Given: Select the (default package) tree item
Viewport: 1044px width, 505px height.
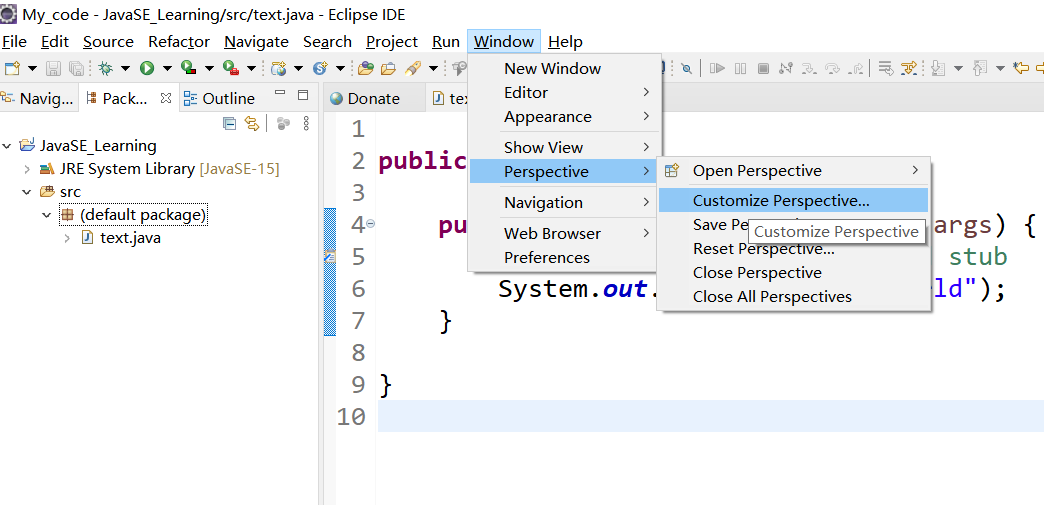Looking at the screenshot, I should coord(133,215).
